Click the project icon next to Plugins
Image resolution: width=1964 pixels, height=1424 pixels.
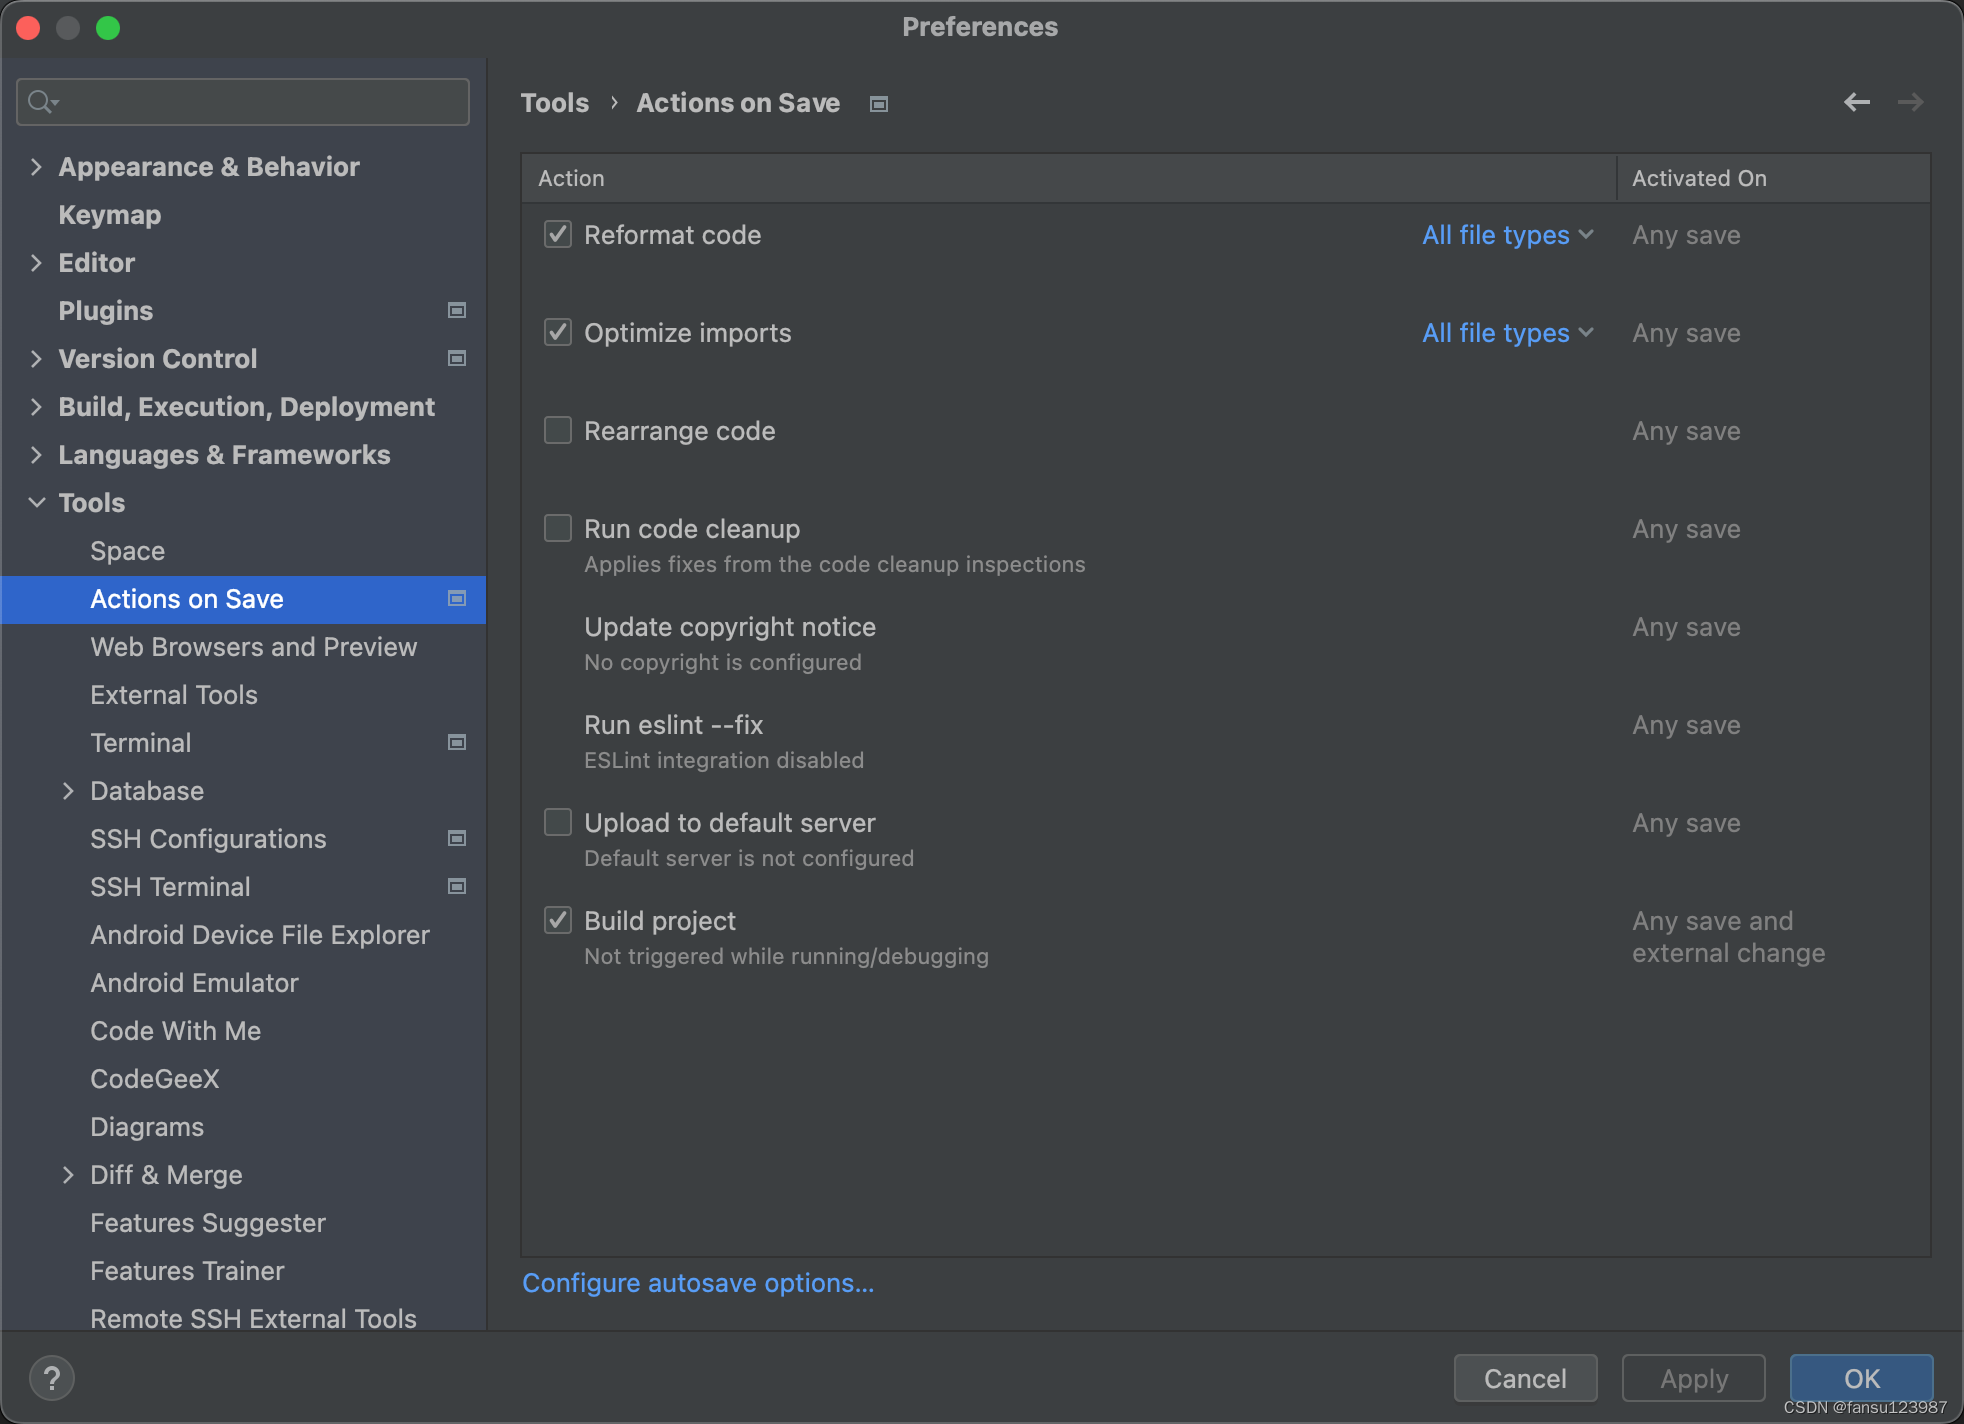click(x=457, y=310)
